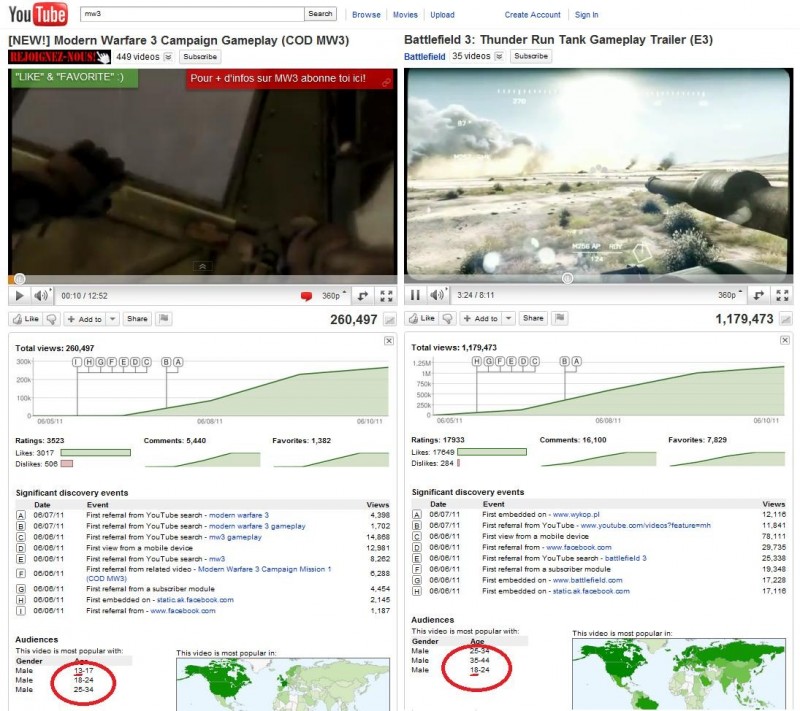Screen dimensions: 800x711
Task: Toggle the red annotations icon in MW3 player
Action: [306, 296]
